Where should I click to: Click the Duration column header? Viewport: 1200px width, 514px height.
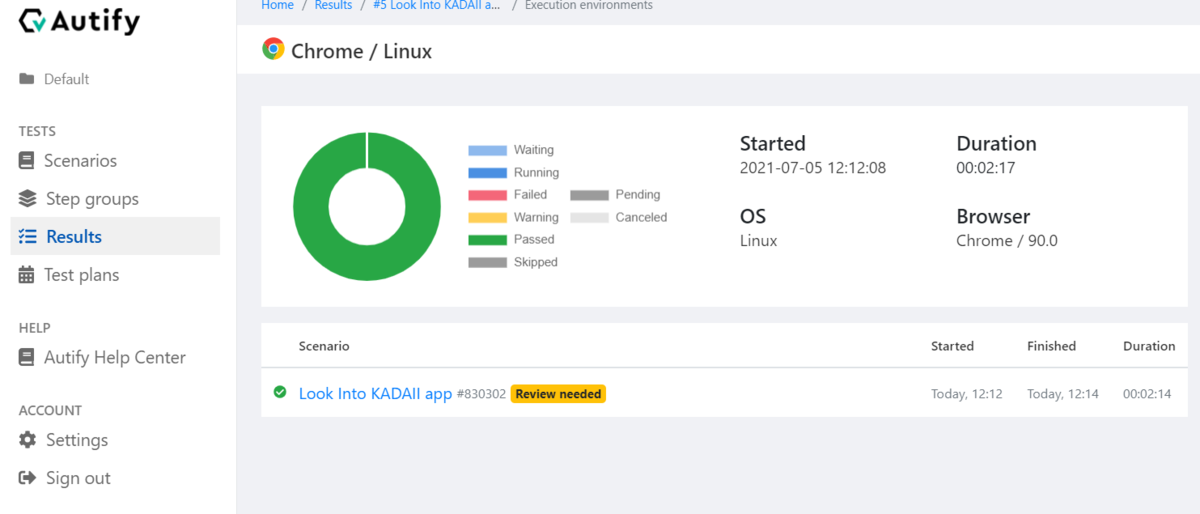click(x=1149, y=346)
